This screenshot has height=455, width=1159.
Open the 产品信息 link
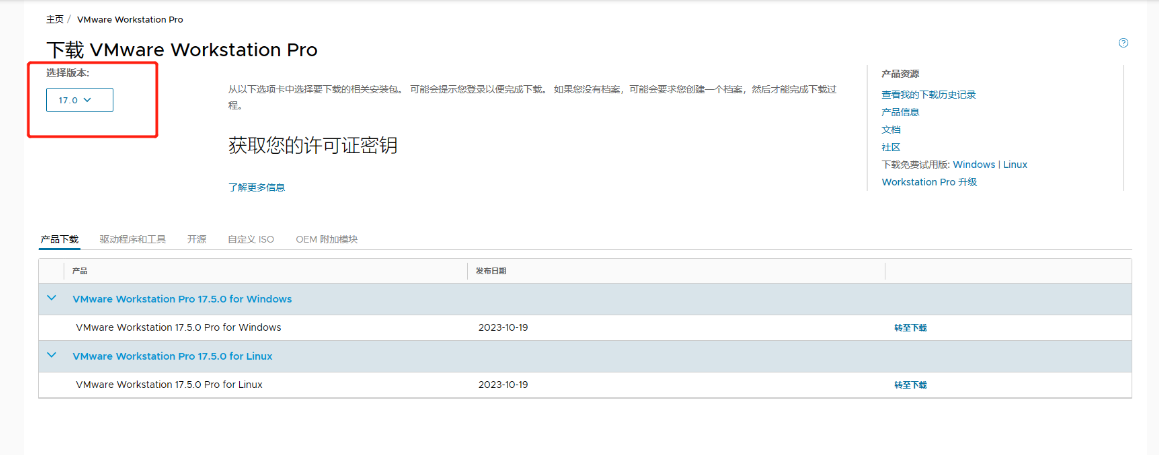point(900,112)
